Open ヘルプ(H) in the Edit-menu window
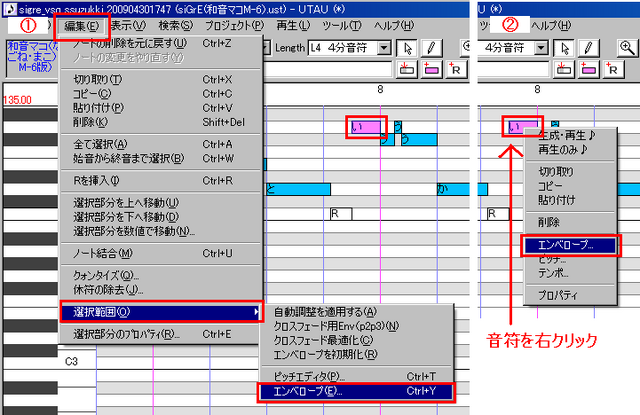Image resolution: width=640 pixels, height=415 pixels. (x=394, y=26)
